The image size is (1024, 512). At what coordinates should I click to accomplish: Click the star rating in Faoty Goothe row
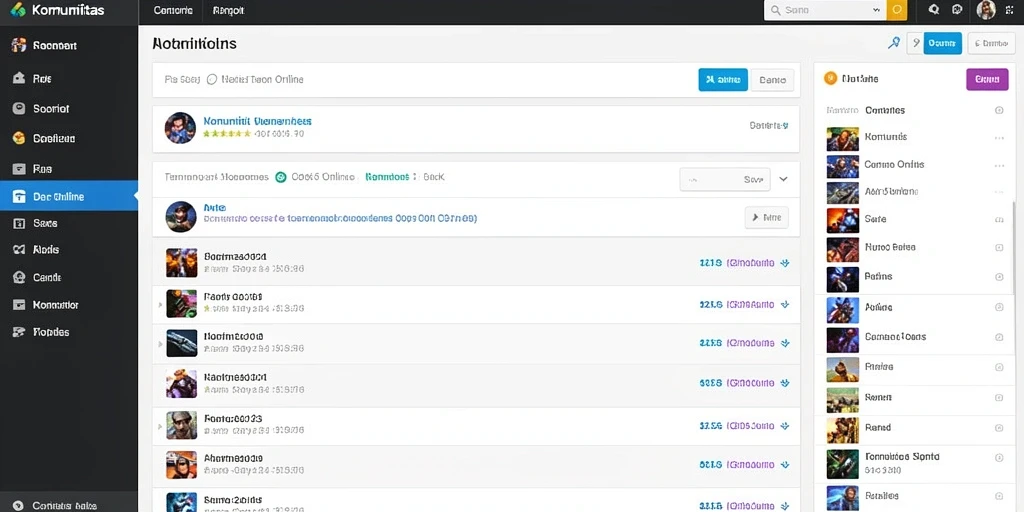206,308
